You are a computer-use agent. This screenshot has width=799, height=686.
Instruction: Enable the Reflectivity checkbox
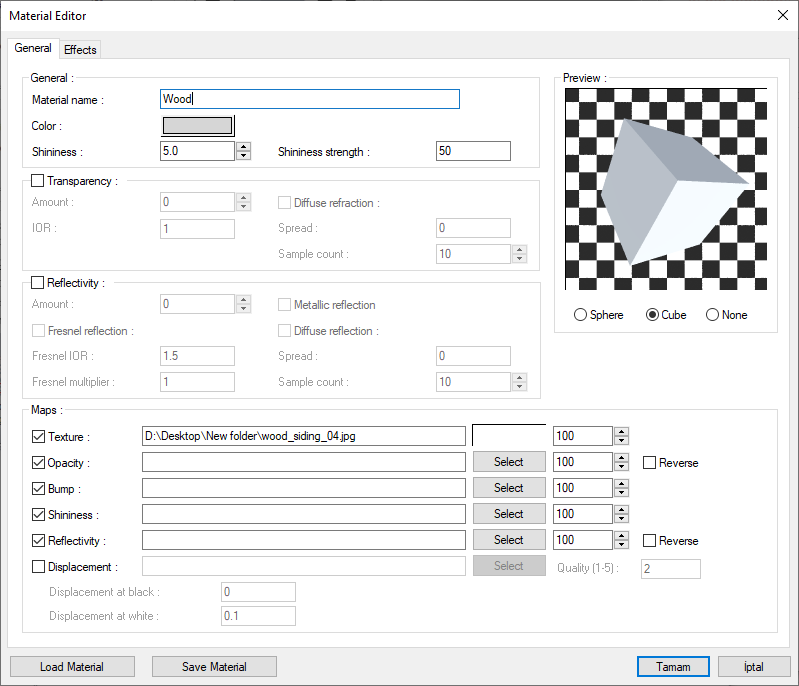coord(38,283)
